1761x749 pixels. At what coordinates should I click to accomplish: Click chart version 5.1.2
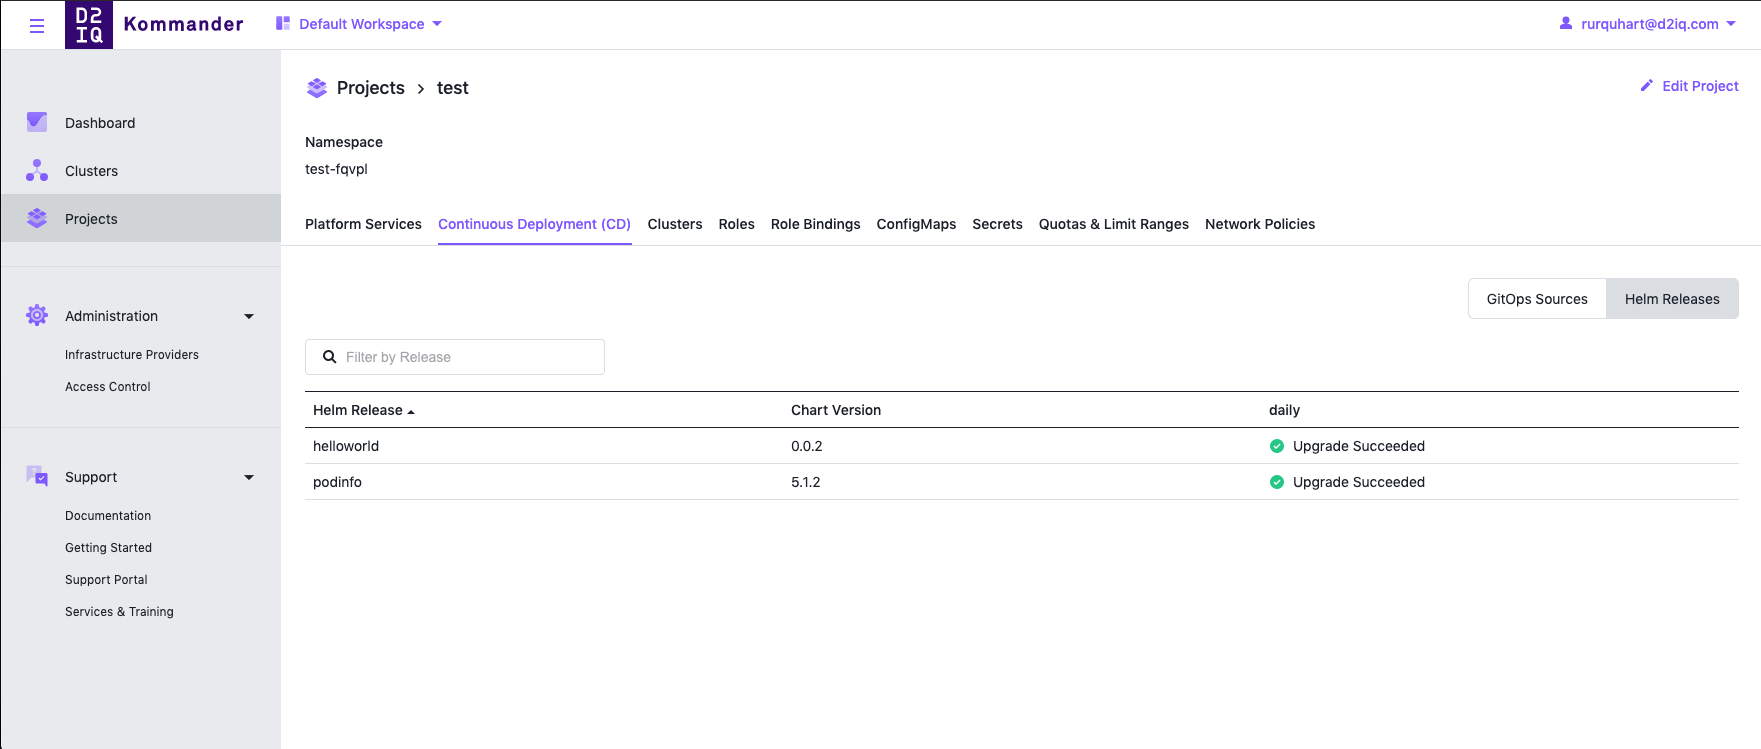pos(806,482)
